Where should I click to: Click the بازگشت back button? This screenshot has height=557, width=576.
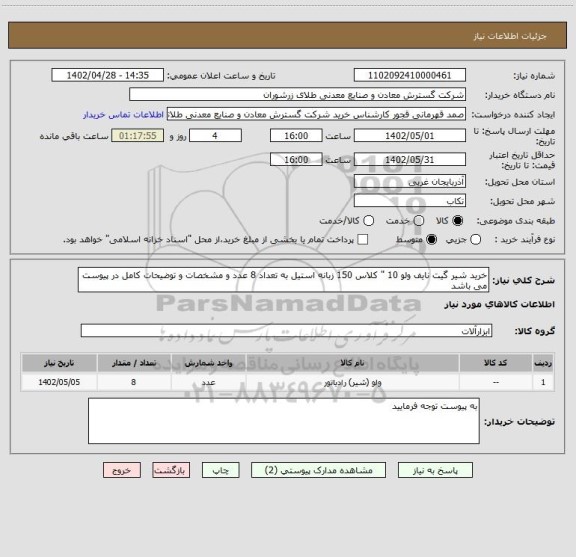171,470
